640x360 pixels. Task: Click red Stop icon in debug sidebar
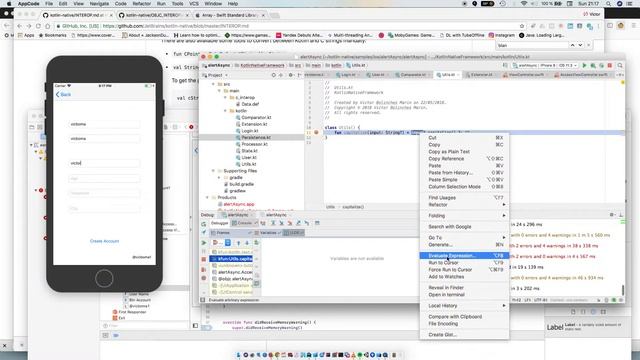[204, 260]
